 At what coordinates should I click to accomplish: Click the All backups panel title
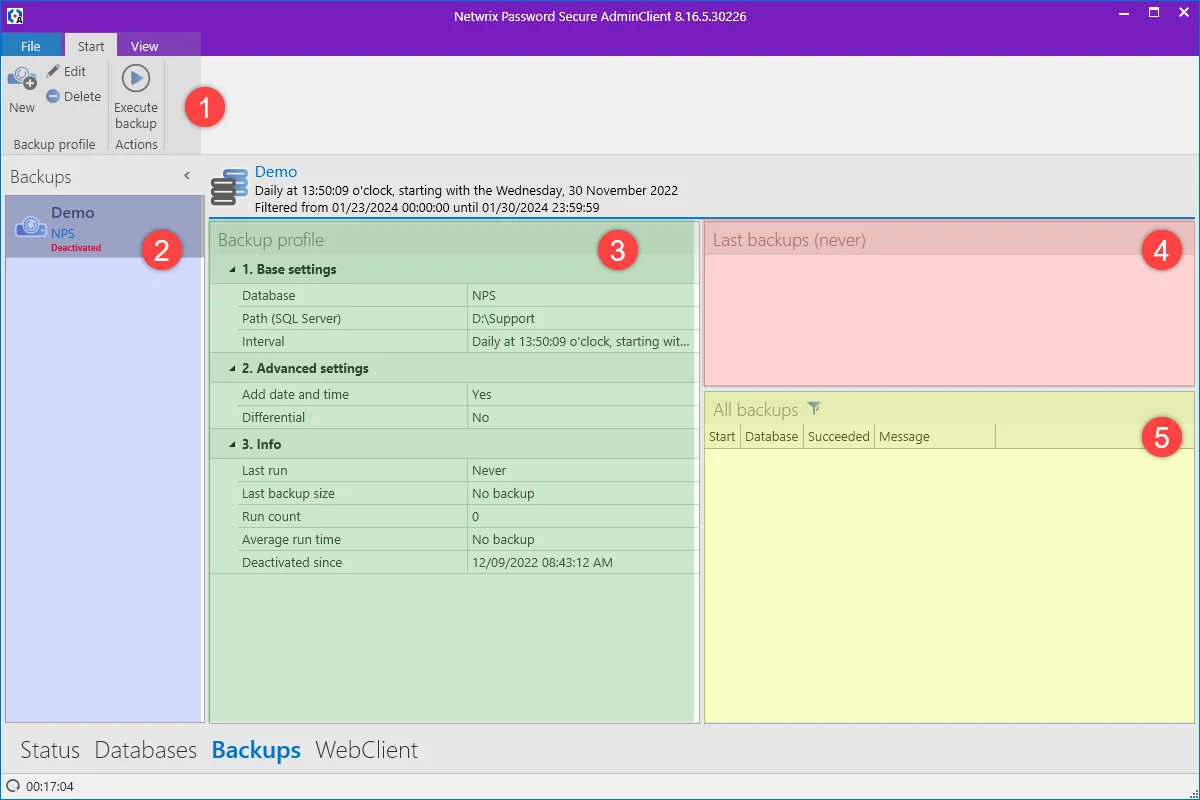pyautogui.click(x=755, y=409)
